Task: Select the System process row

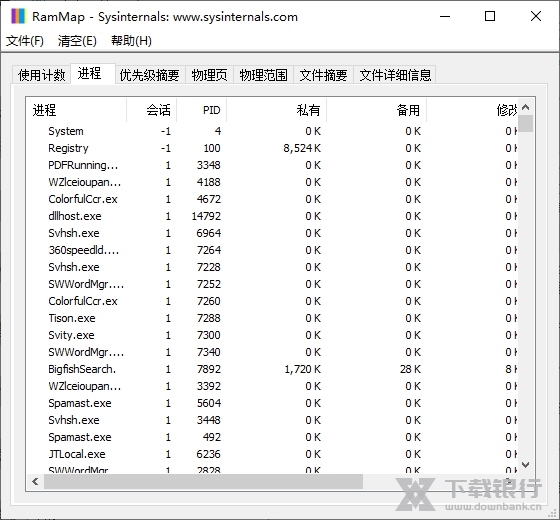Action: pos(271,131)
